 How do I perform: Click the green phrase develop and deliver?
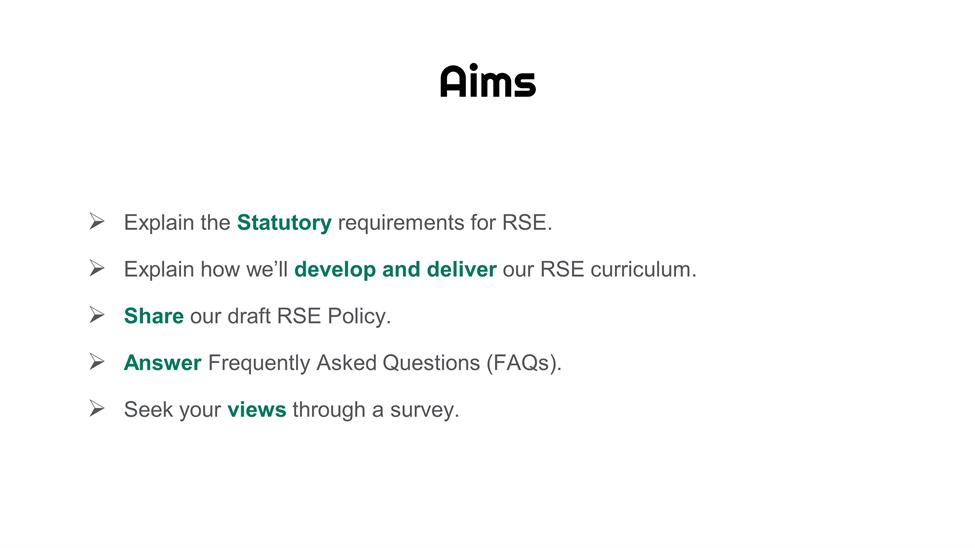[x=395, y=269]
